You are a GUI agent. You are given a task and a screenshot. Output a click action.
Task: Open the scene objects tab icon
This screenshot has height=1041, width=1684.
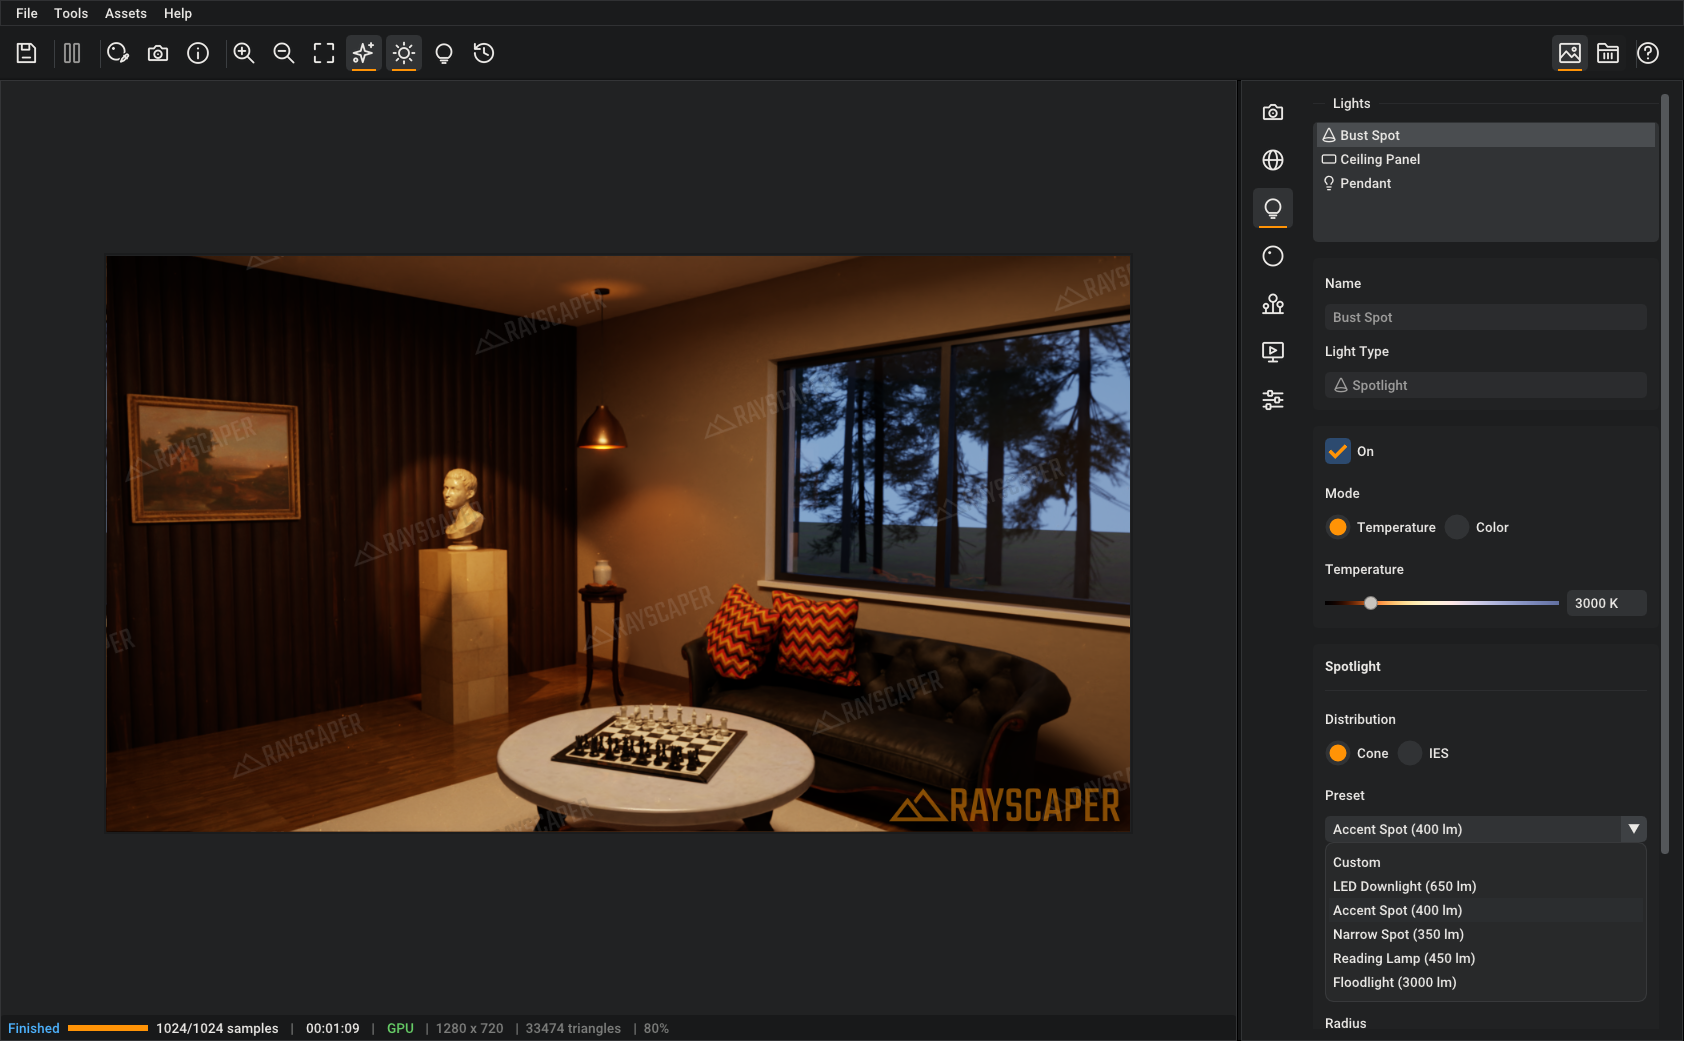click(1273, 304)
